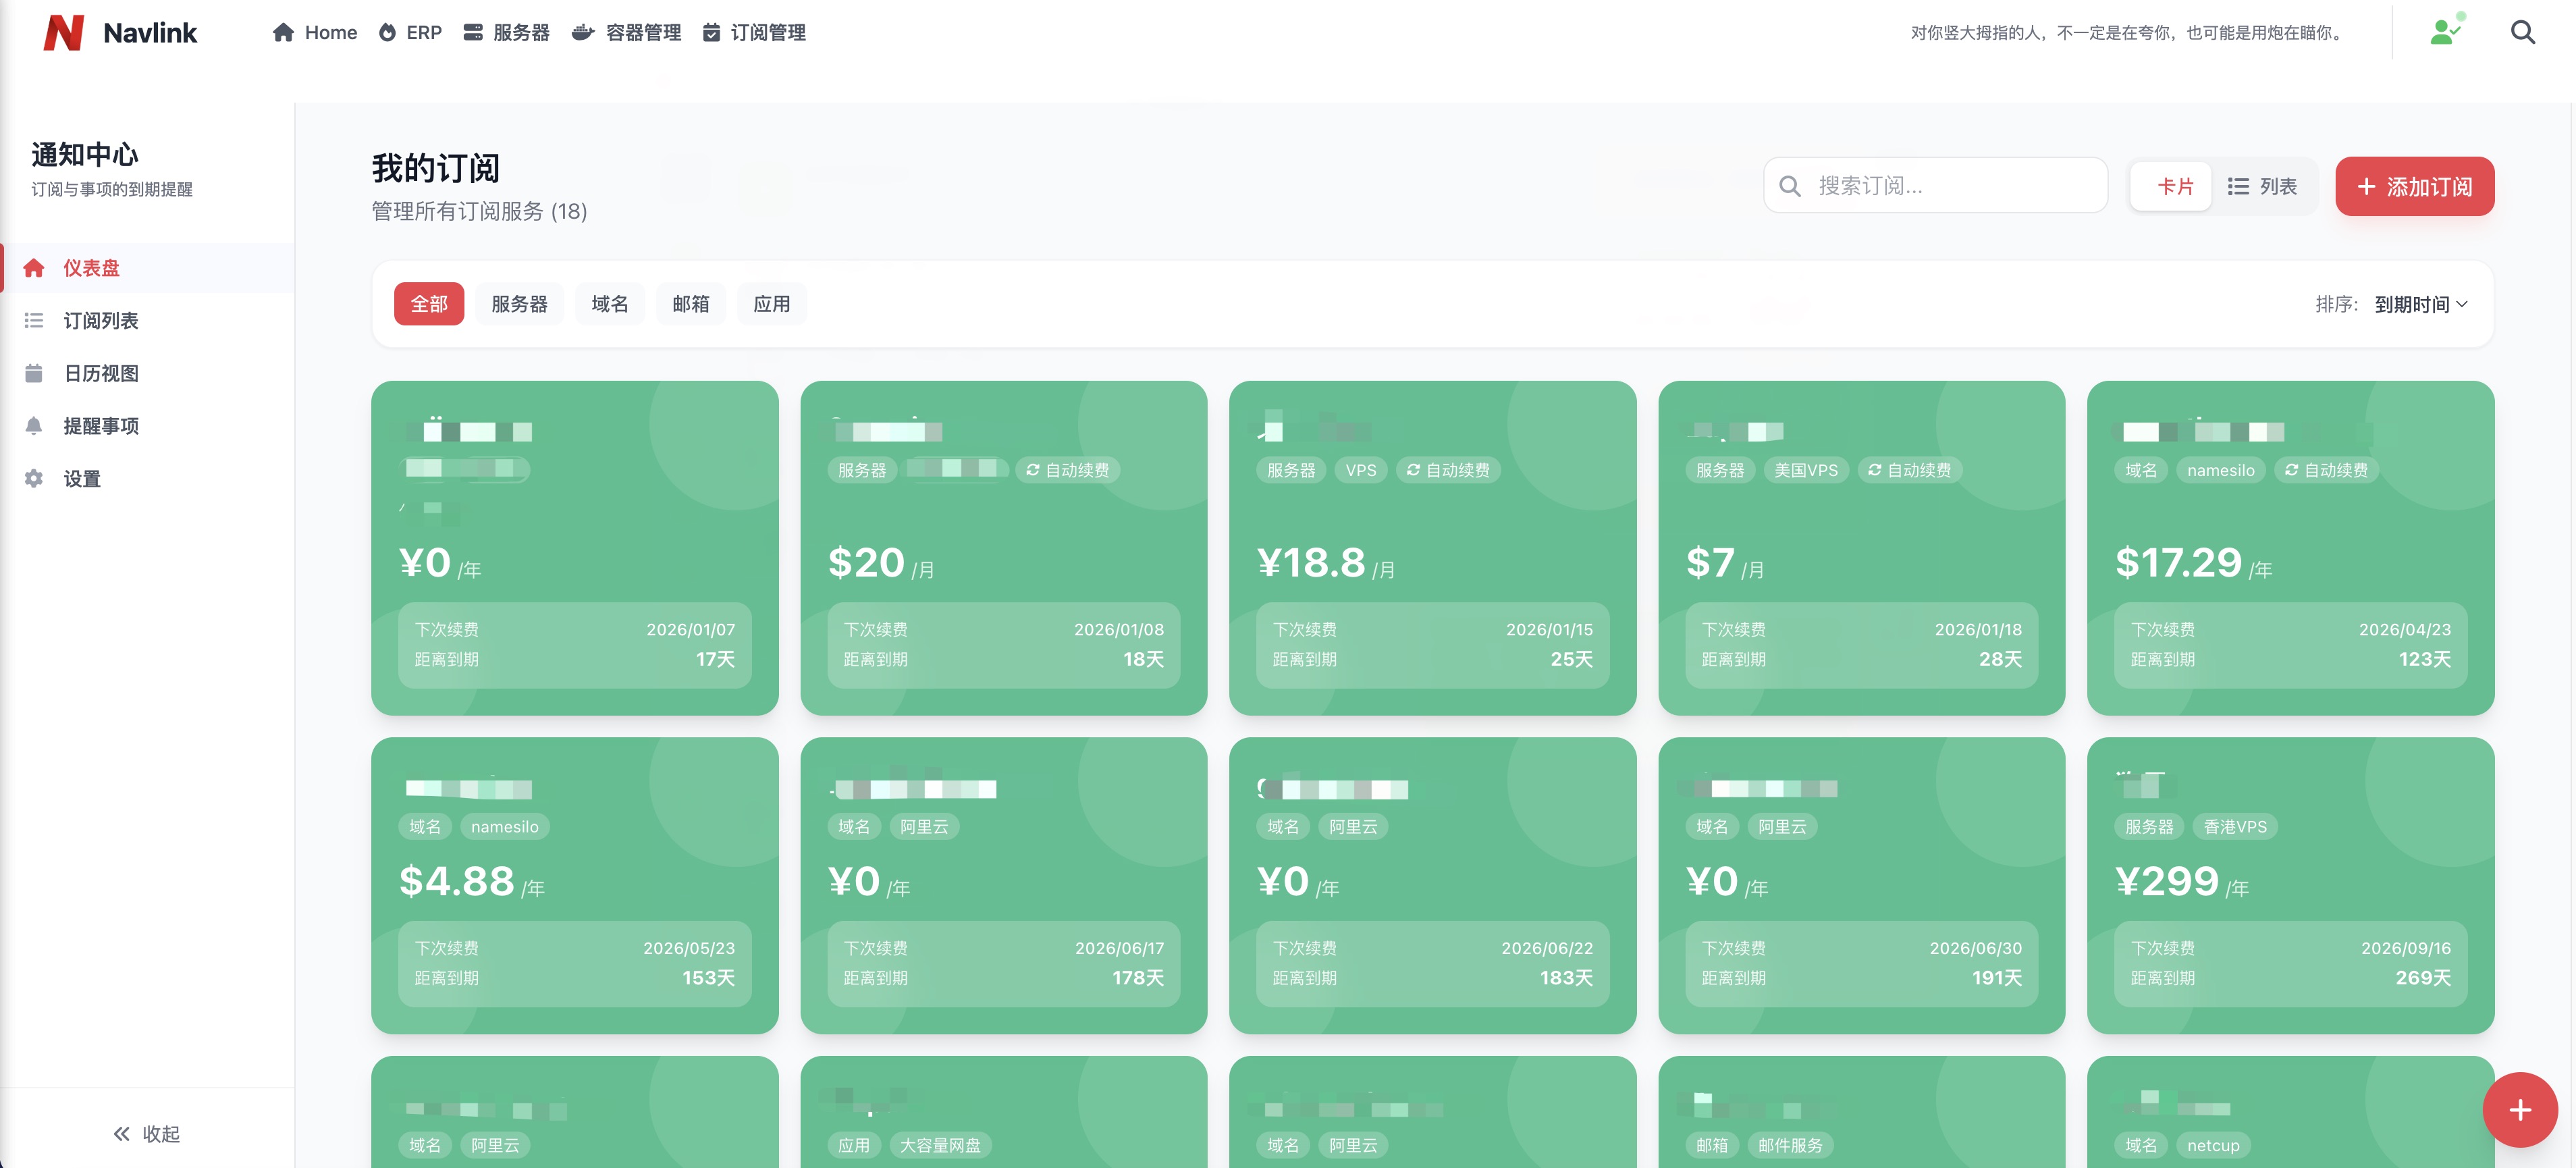The image size is (2576, 1168).
Task: Select the 全部 filter chip
Action: pos(428,304)
